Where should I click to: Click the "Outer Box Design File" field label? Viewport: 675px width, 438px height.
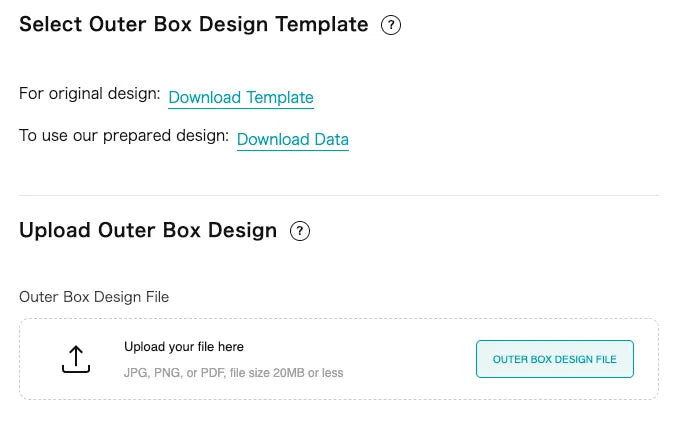pos(94,297)
